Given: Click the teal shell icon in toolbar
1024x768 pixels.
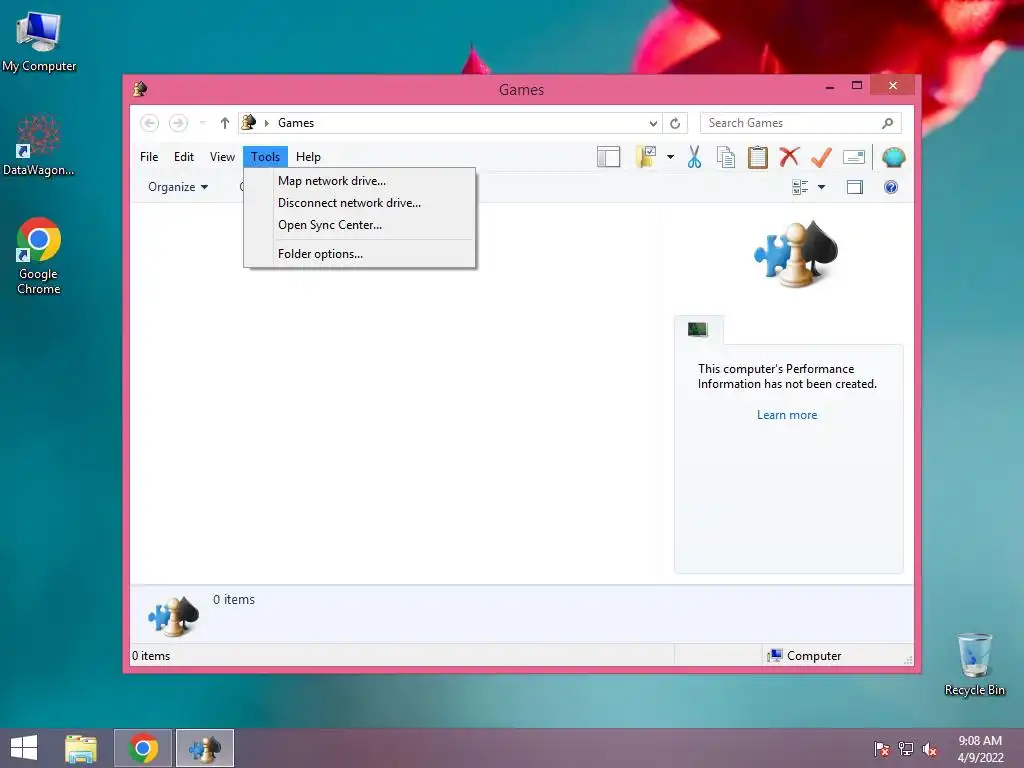Looking at the screenshot, I should click(x=893, y=157).
